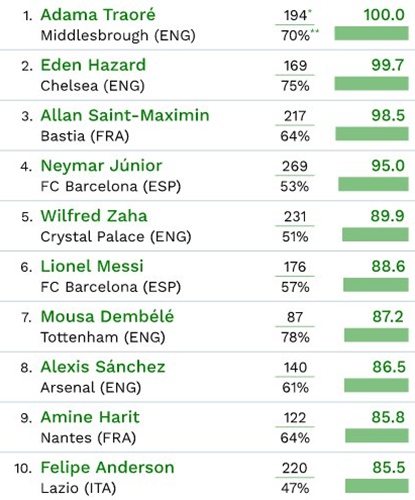415x500 pixels.
Task: Click Wilfred Zaha name
Action: pos(94,216)
